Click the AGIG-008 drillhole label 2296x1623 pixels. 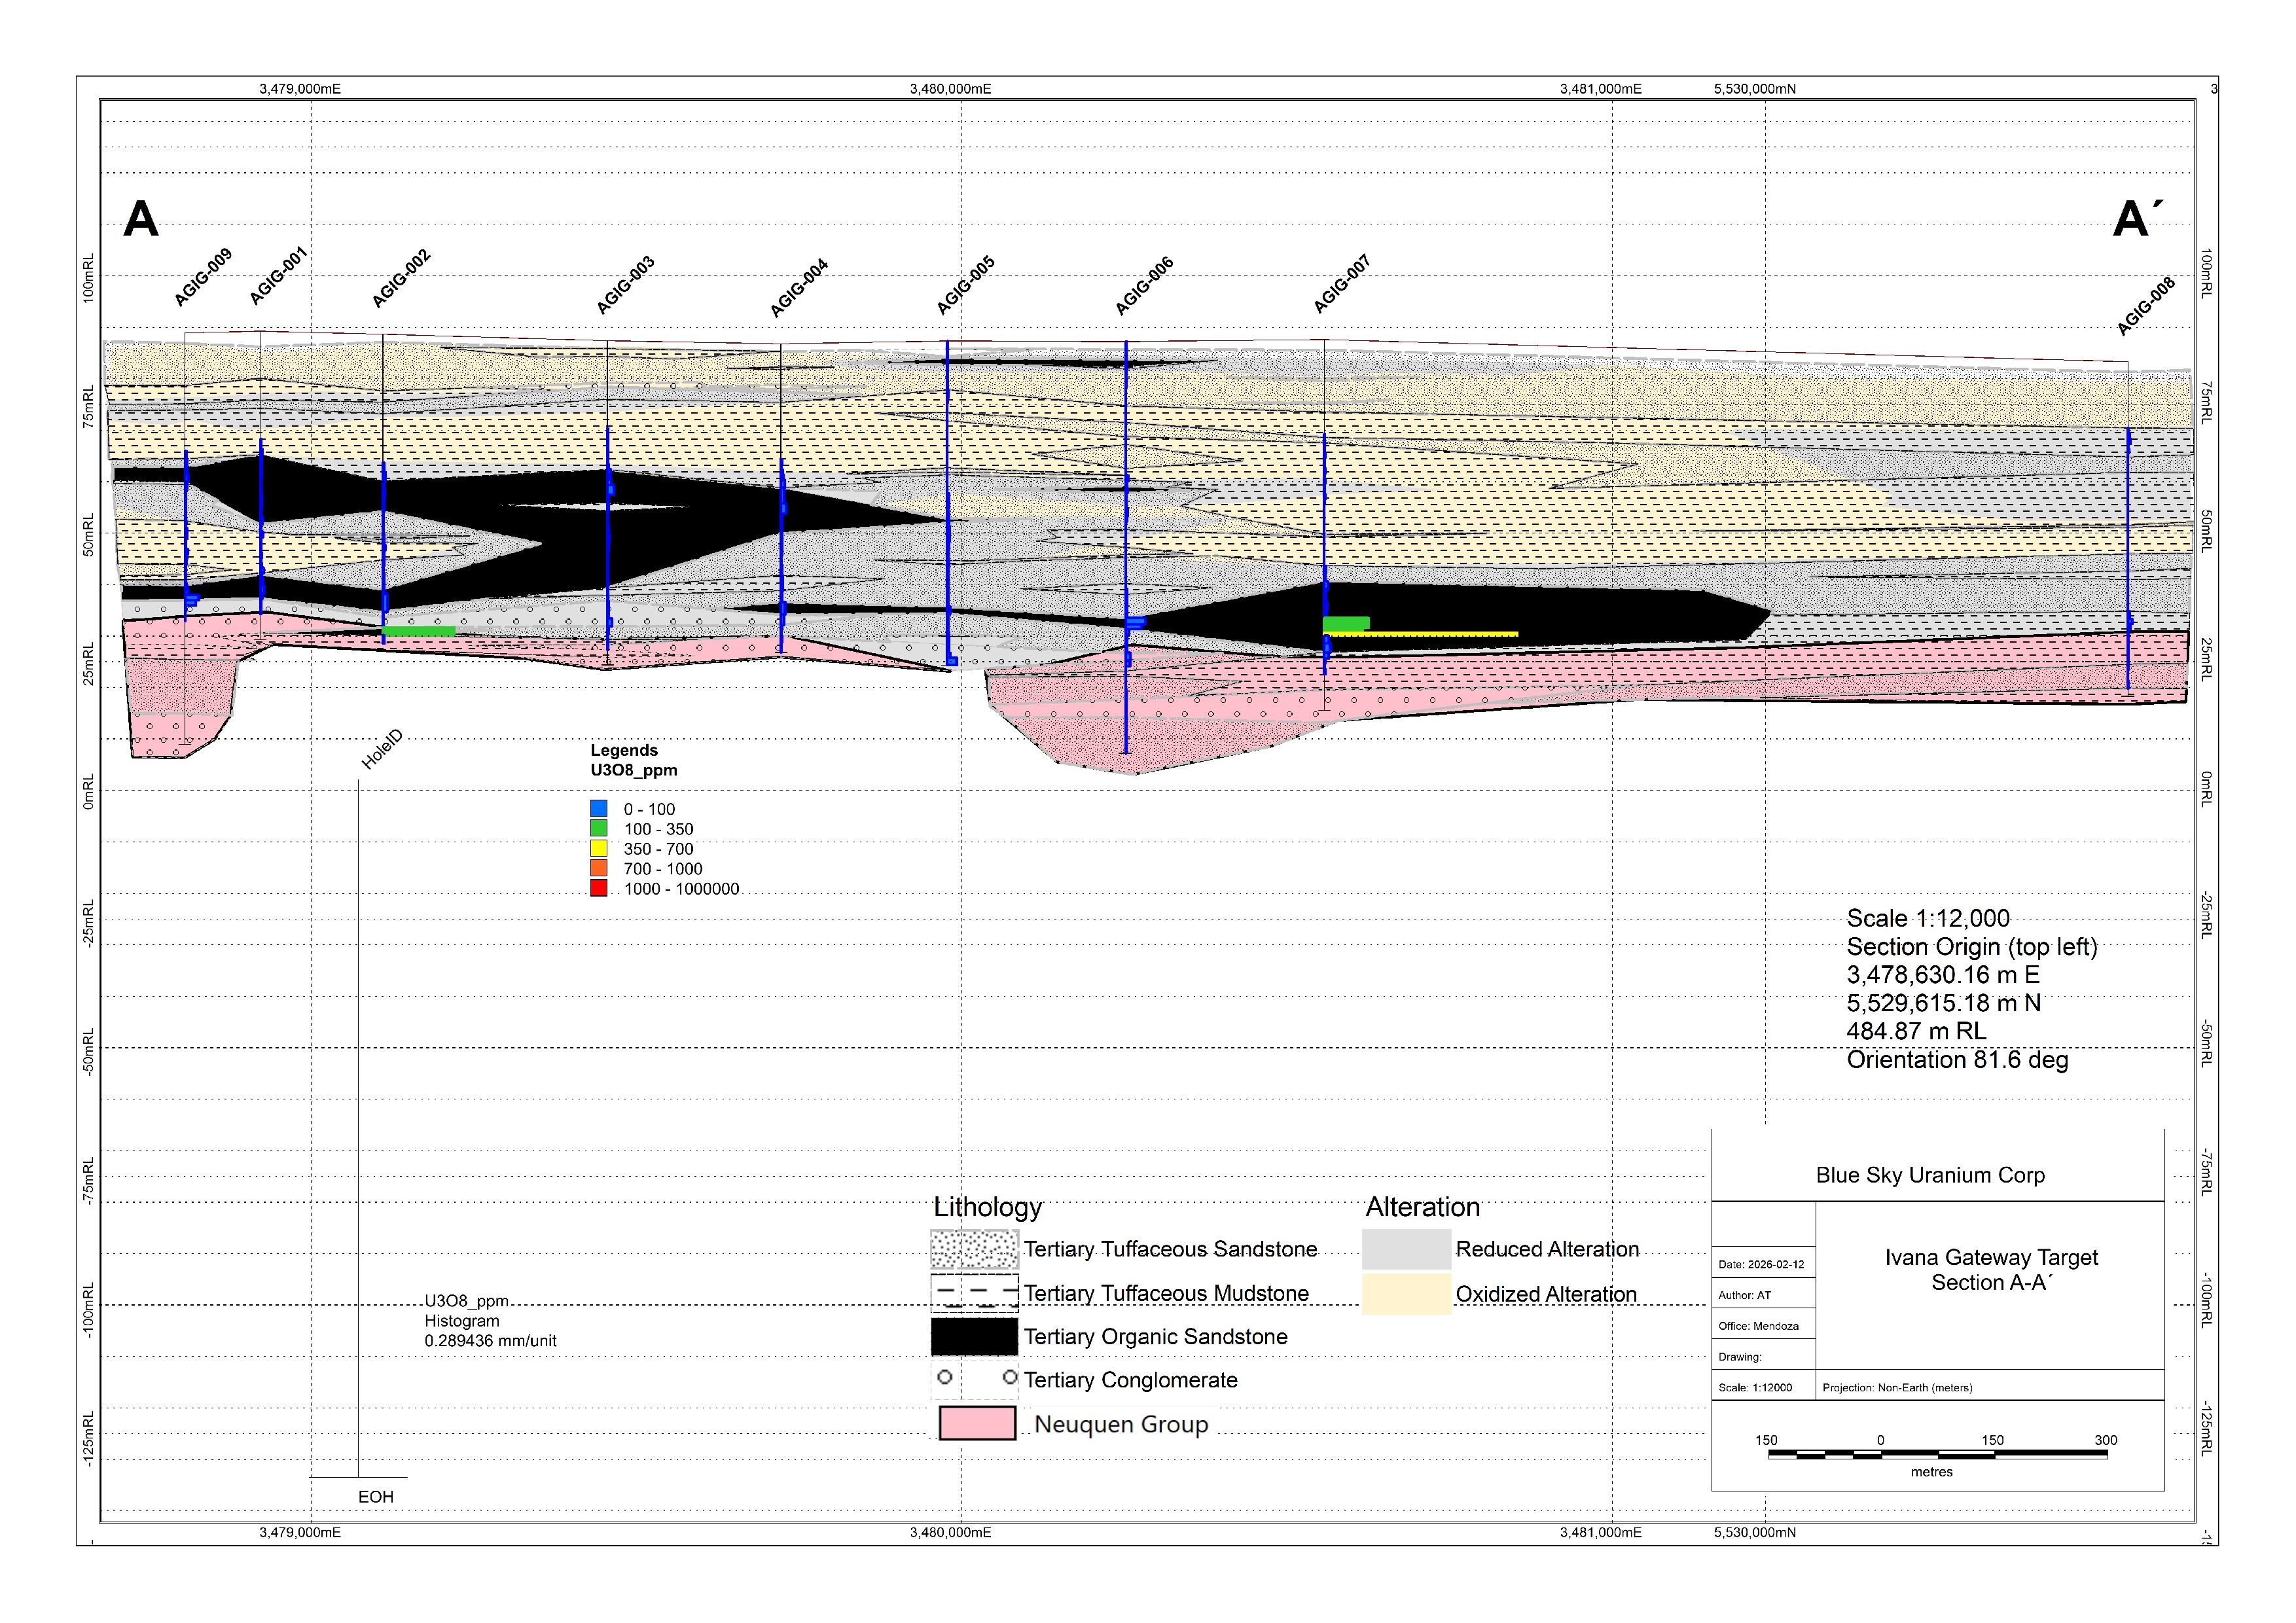pyautogui.click(x=2146, y=306)
